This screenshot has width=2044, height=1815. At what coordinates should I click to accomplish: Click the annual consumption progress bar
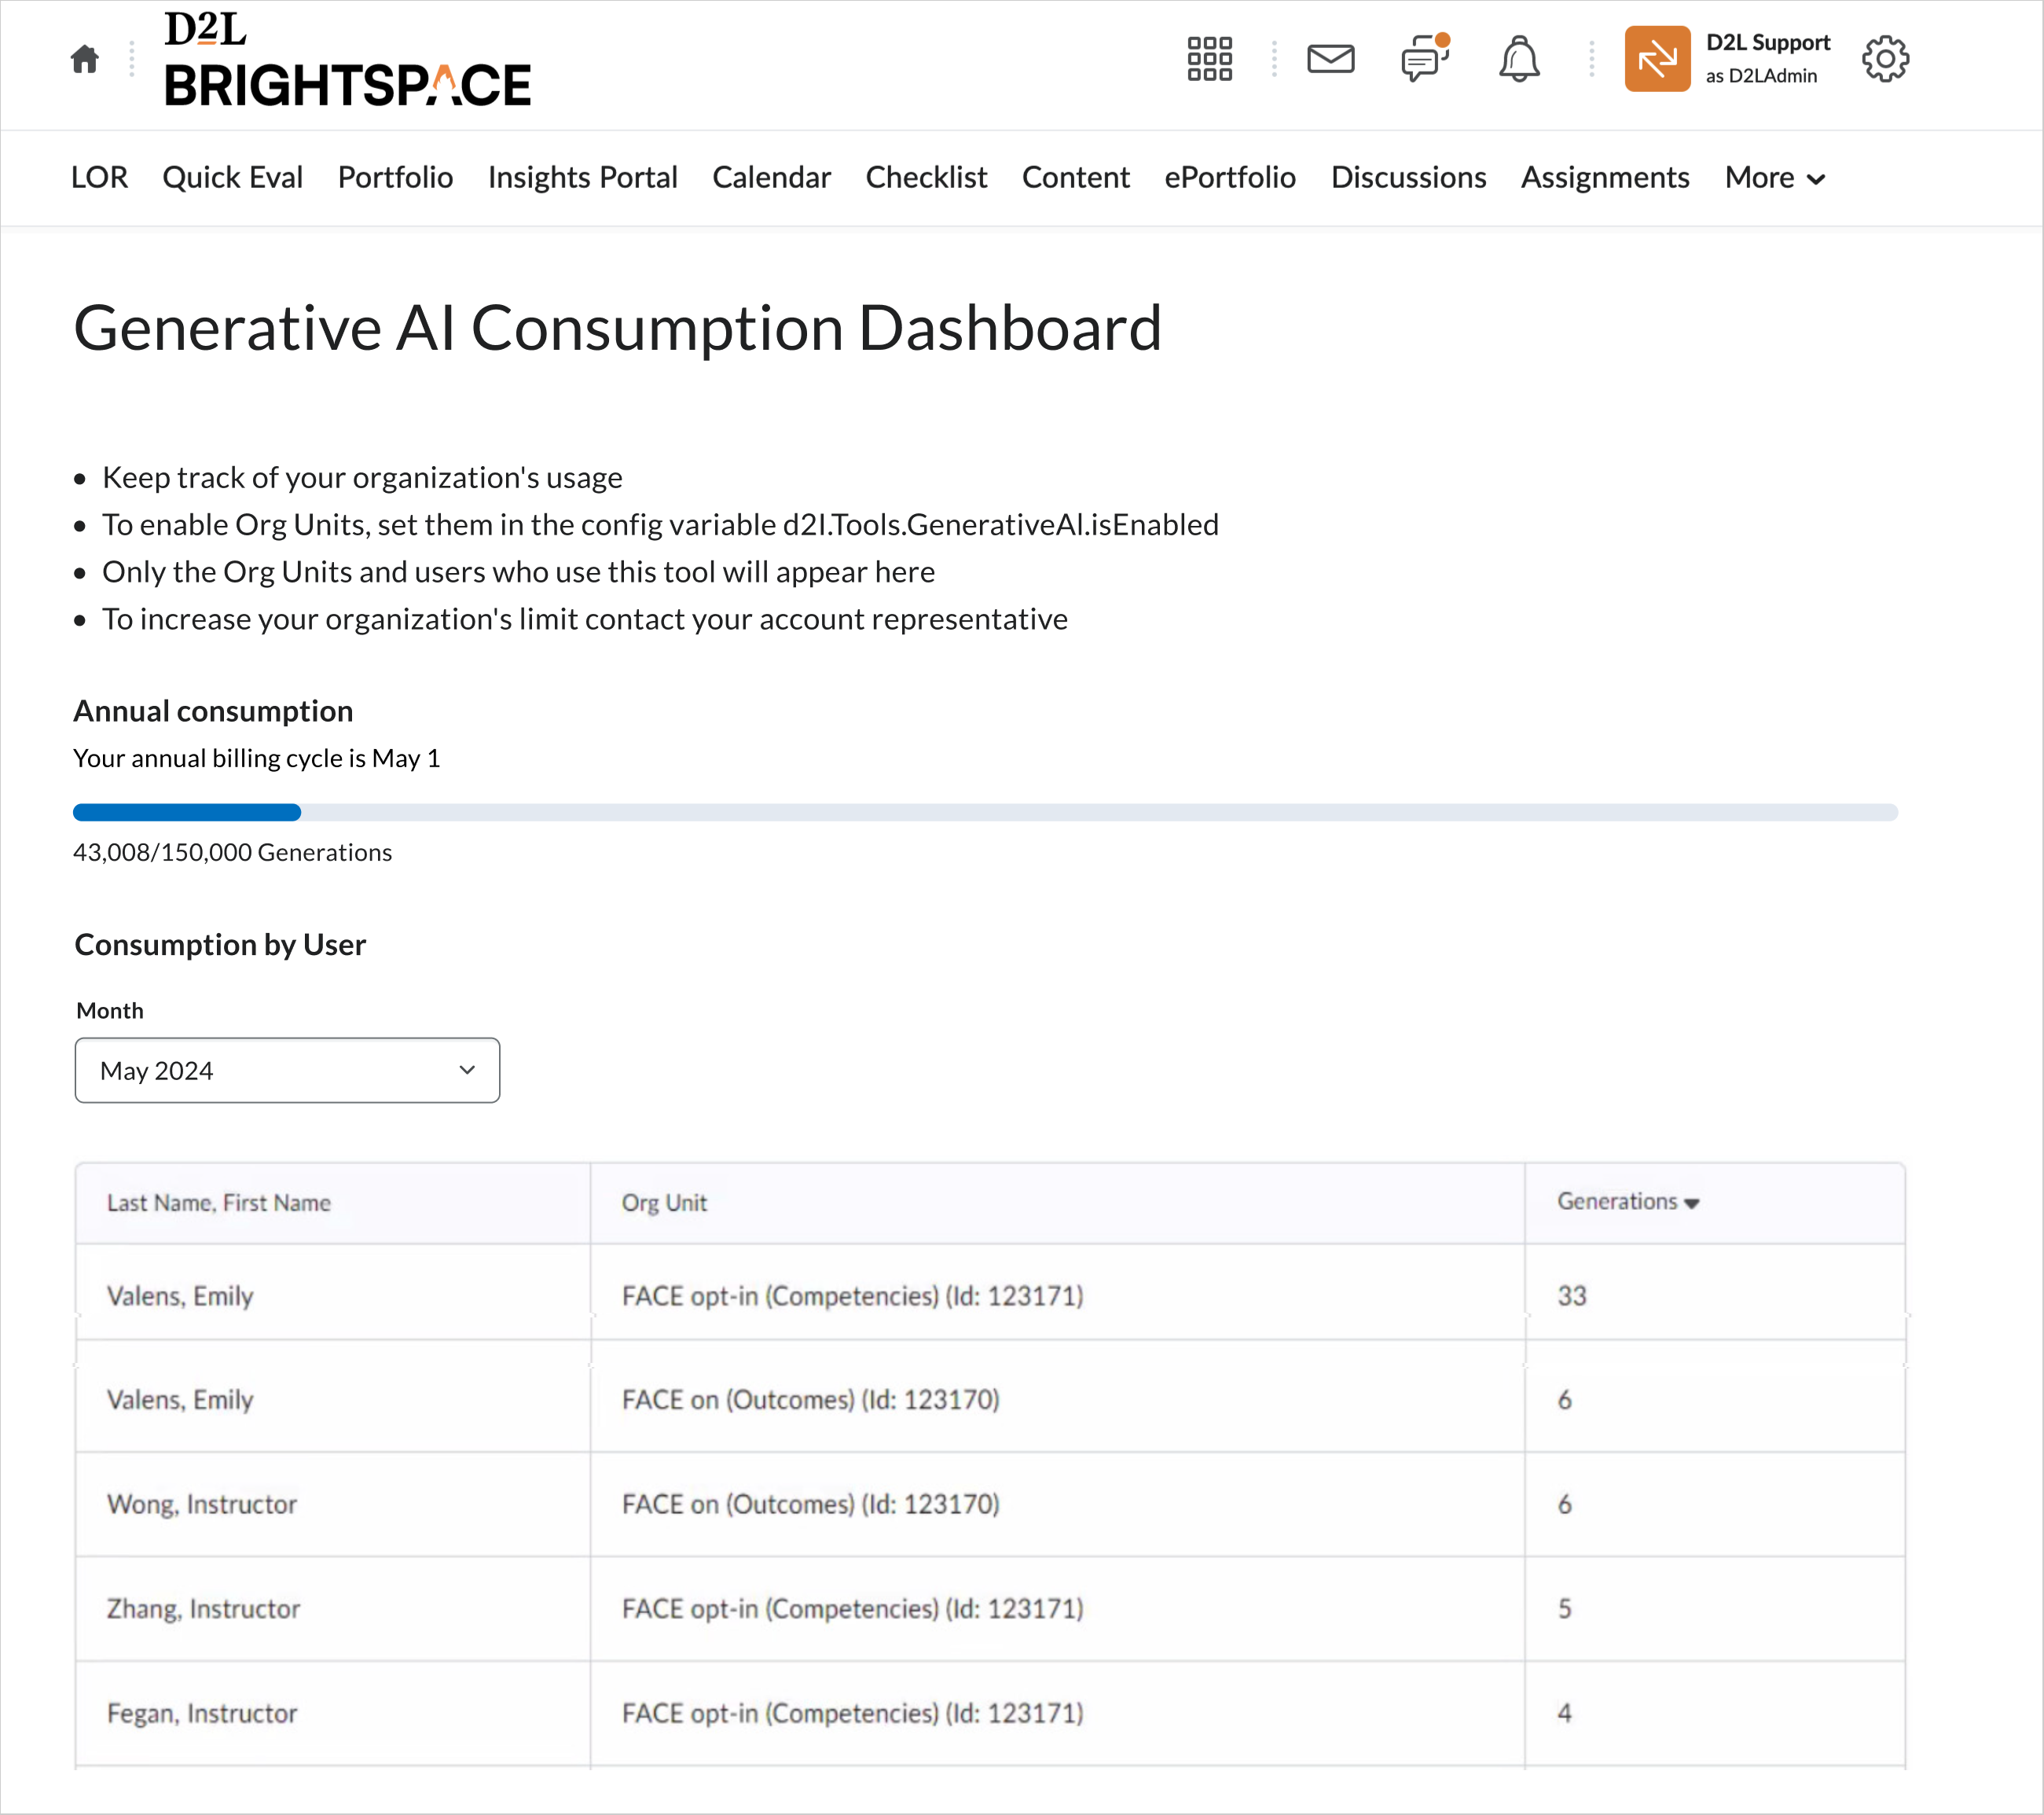(x=984, y=812)
